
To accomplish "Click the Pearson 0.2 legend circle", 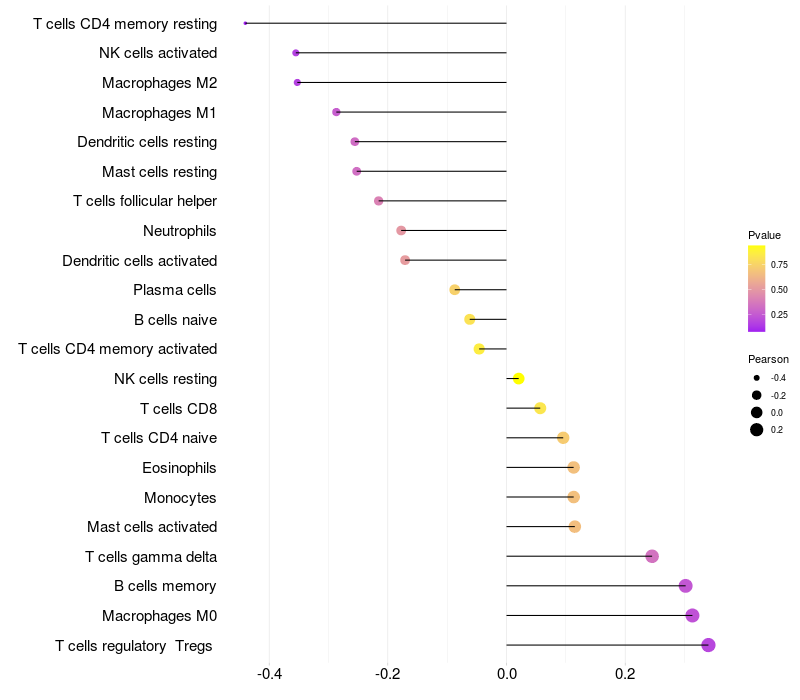I will click(757, 430).
